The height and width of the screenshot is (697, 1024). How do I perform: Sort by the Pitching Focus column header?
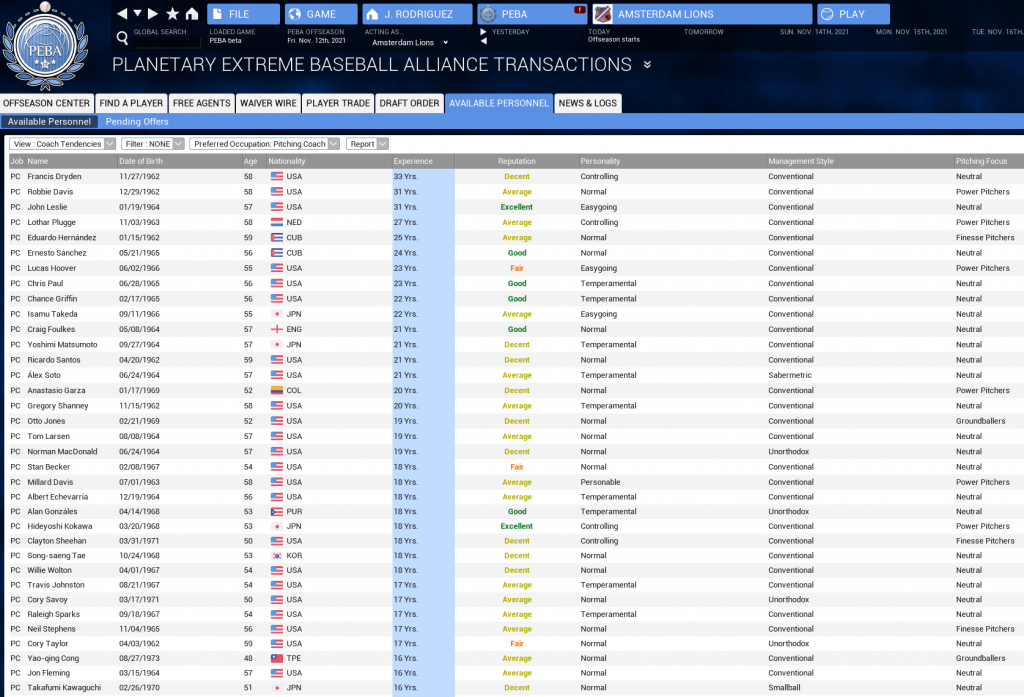pyautogui.click(x=989, y=161)
